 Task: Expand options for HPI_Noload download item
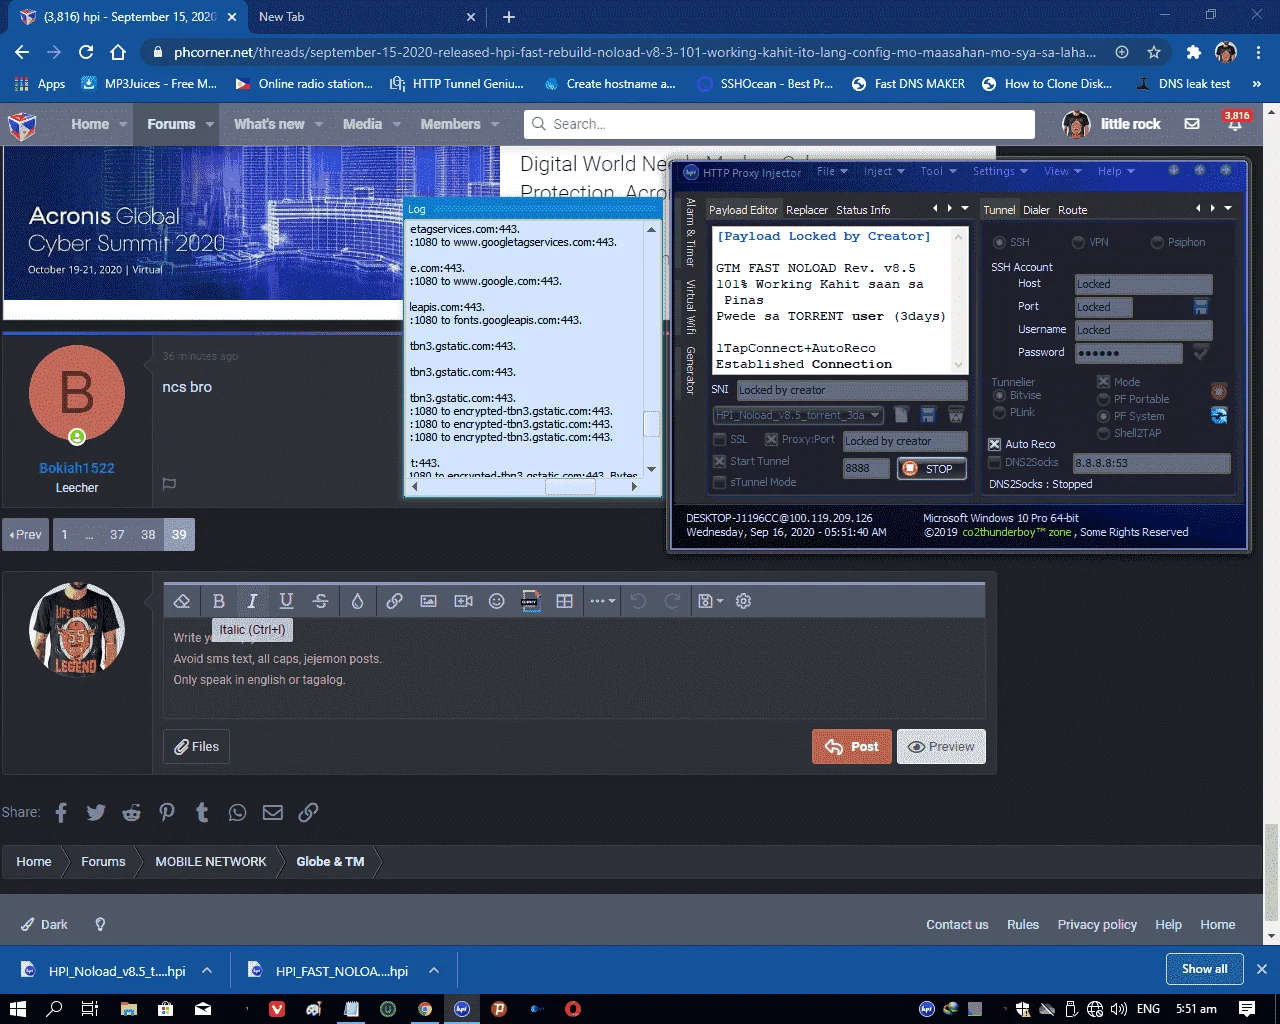pyautogui.click(x=207, y=970)
